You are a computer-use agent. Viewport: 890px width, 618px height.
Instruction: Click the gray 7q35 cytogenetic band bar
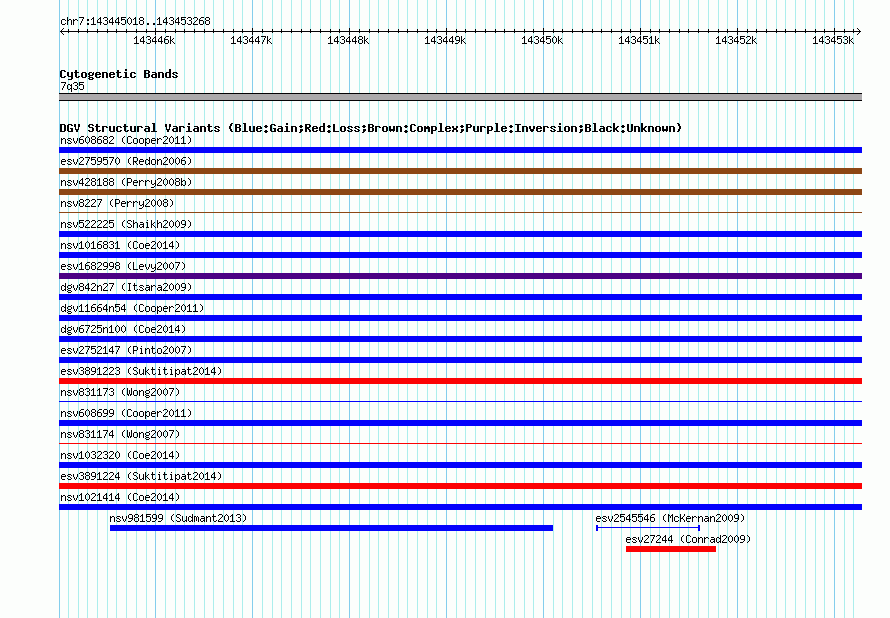tap(460, 97)
